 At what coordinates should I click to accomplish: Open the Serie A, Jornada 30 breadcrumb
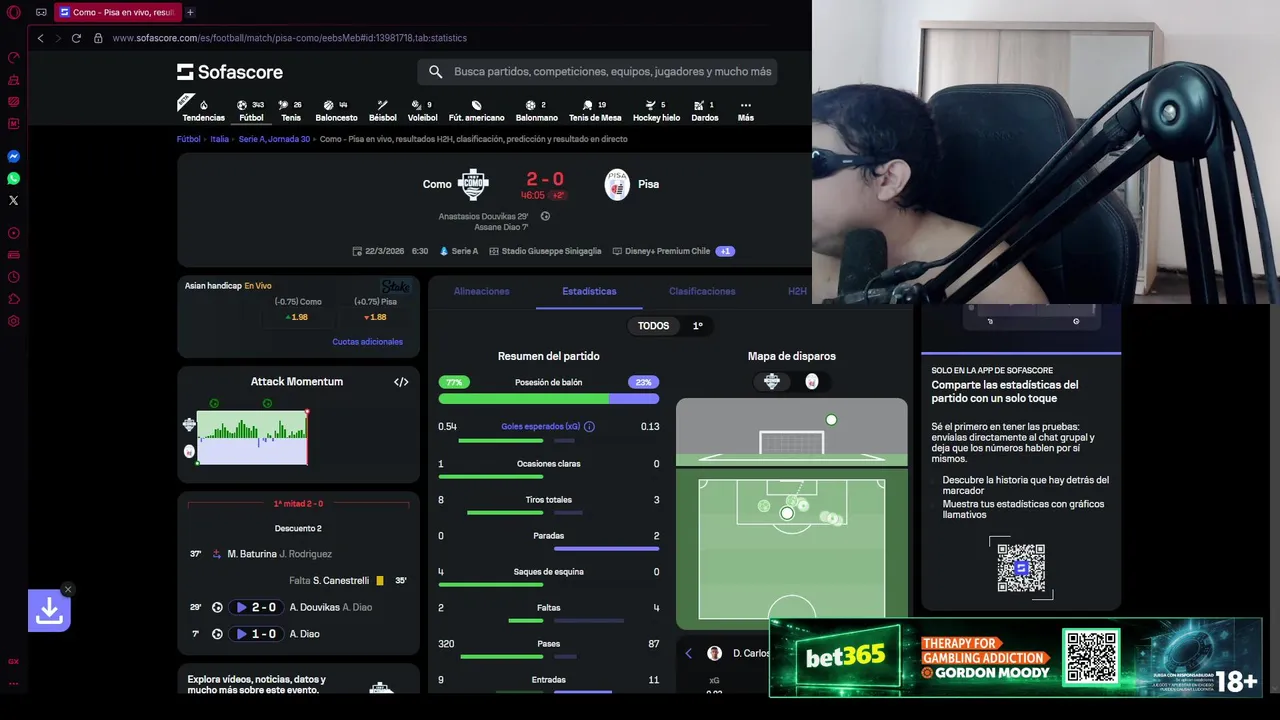[x=274, y=139]
